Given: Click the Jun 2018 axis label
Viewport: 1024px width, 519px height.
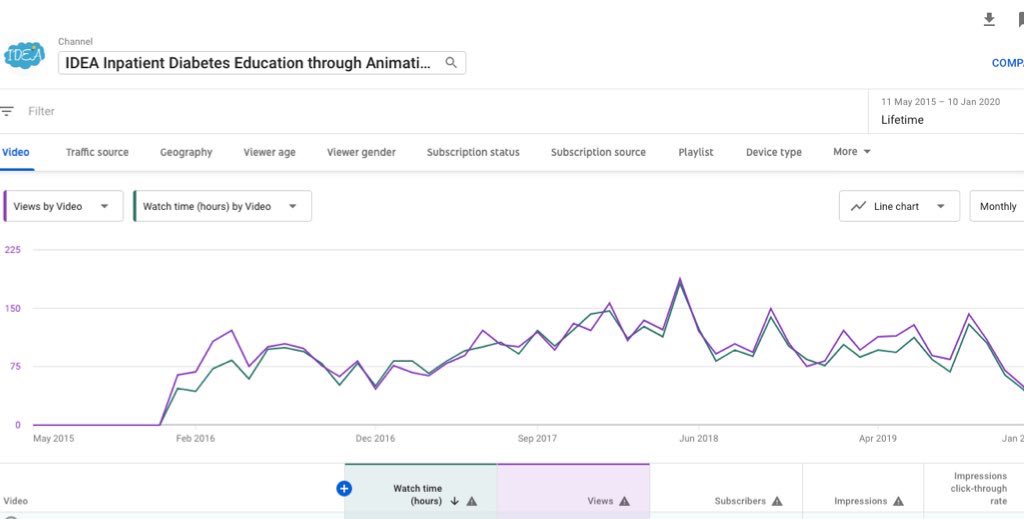Looking at the screenshot, I should click(698, 438).
